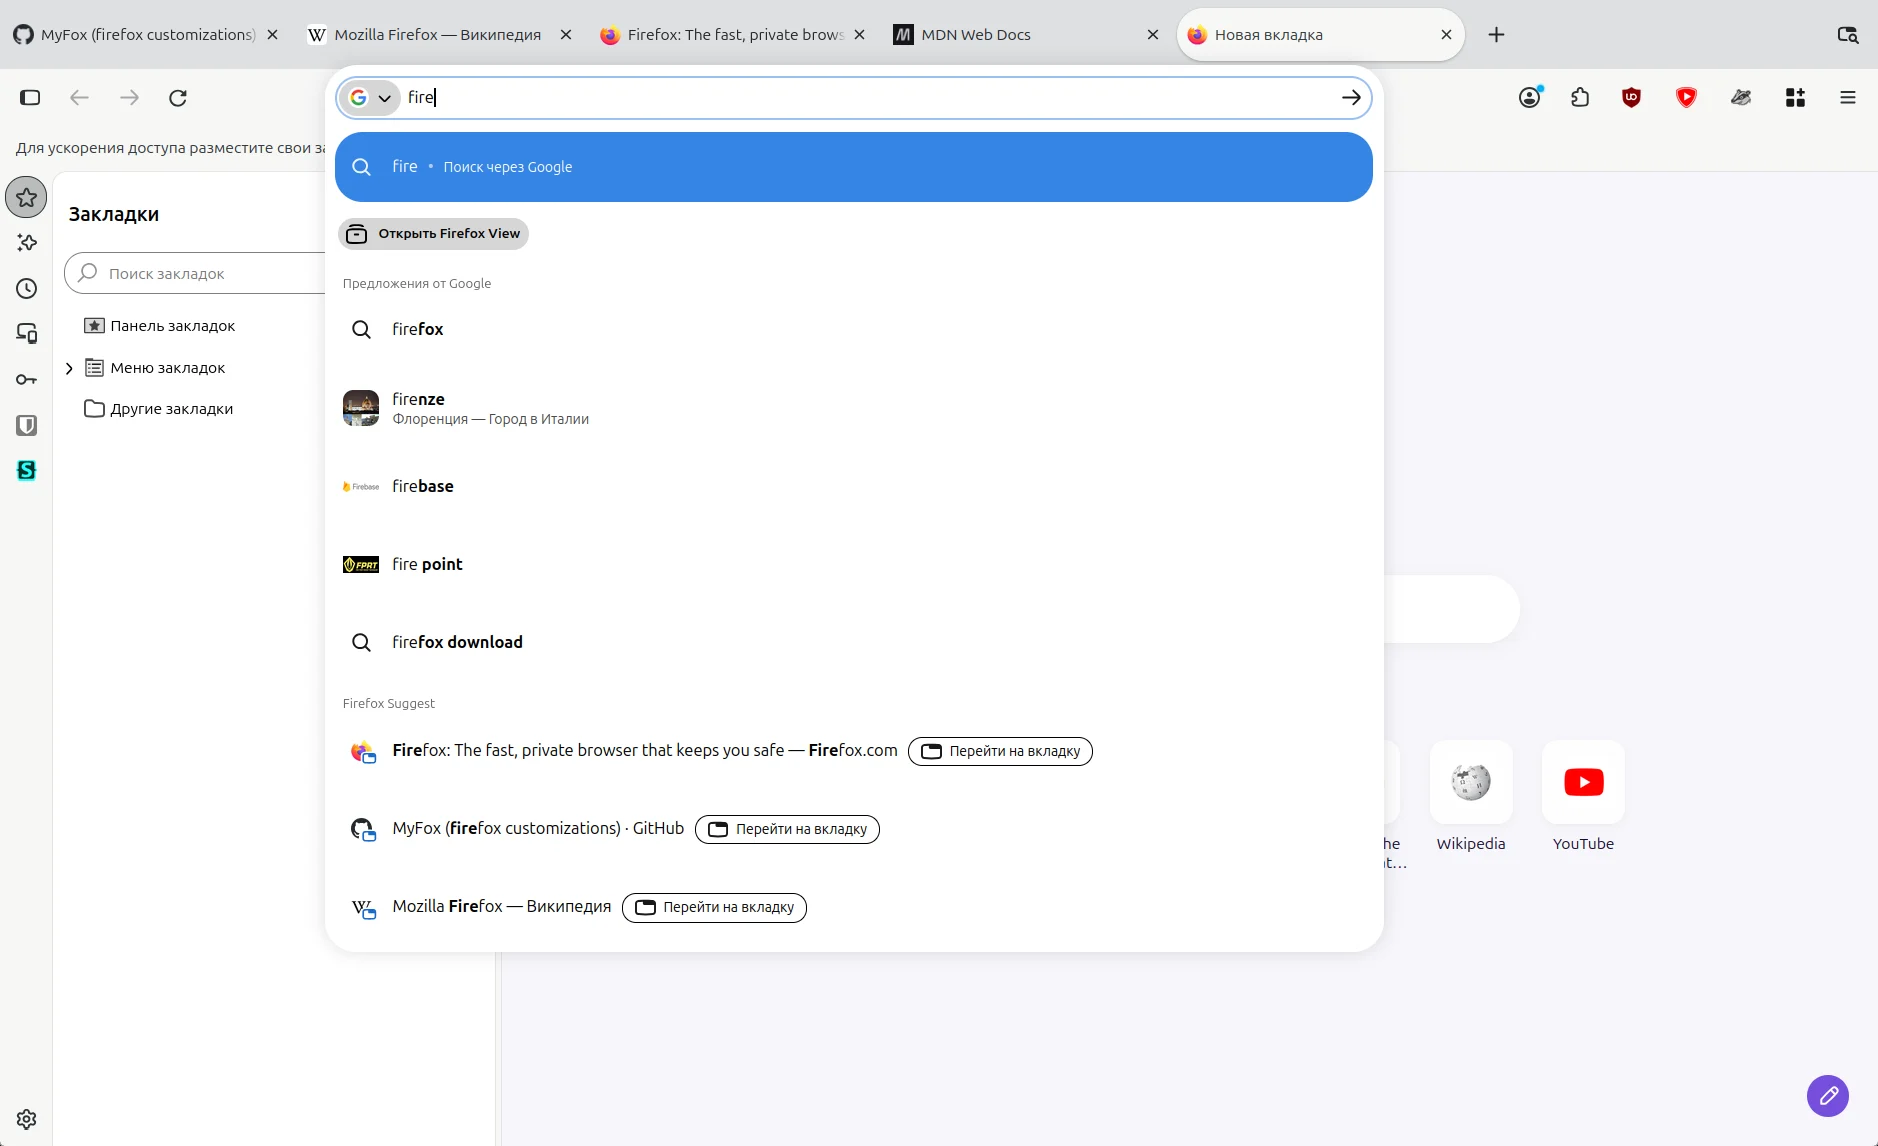Click Перейти на вкладку for Firefox.com
Viewport: 1878px width, 1146px height.
[1000, 751]
